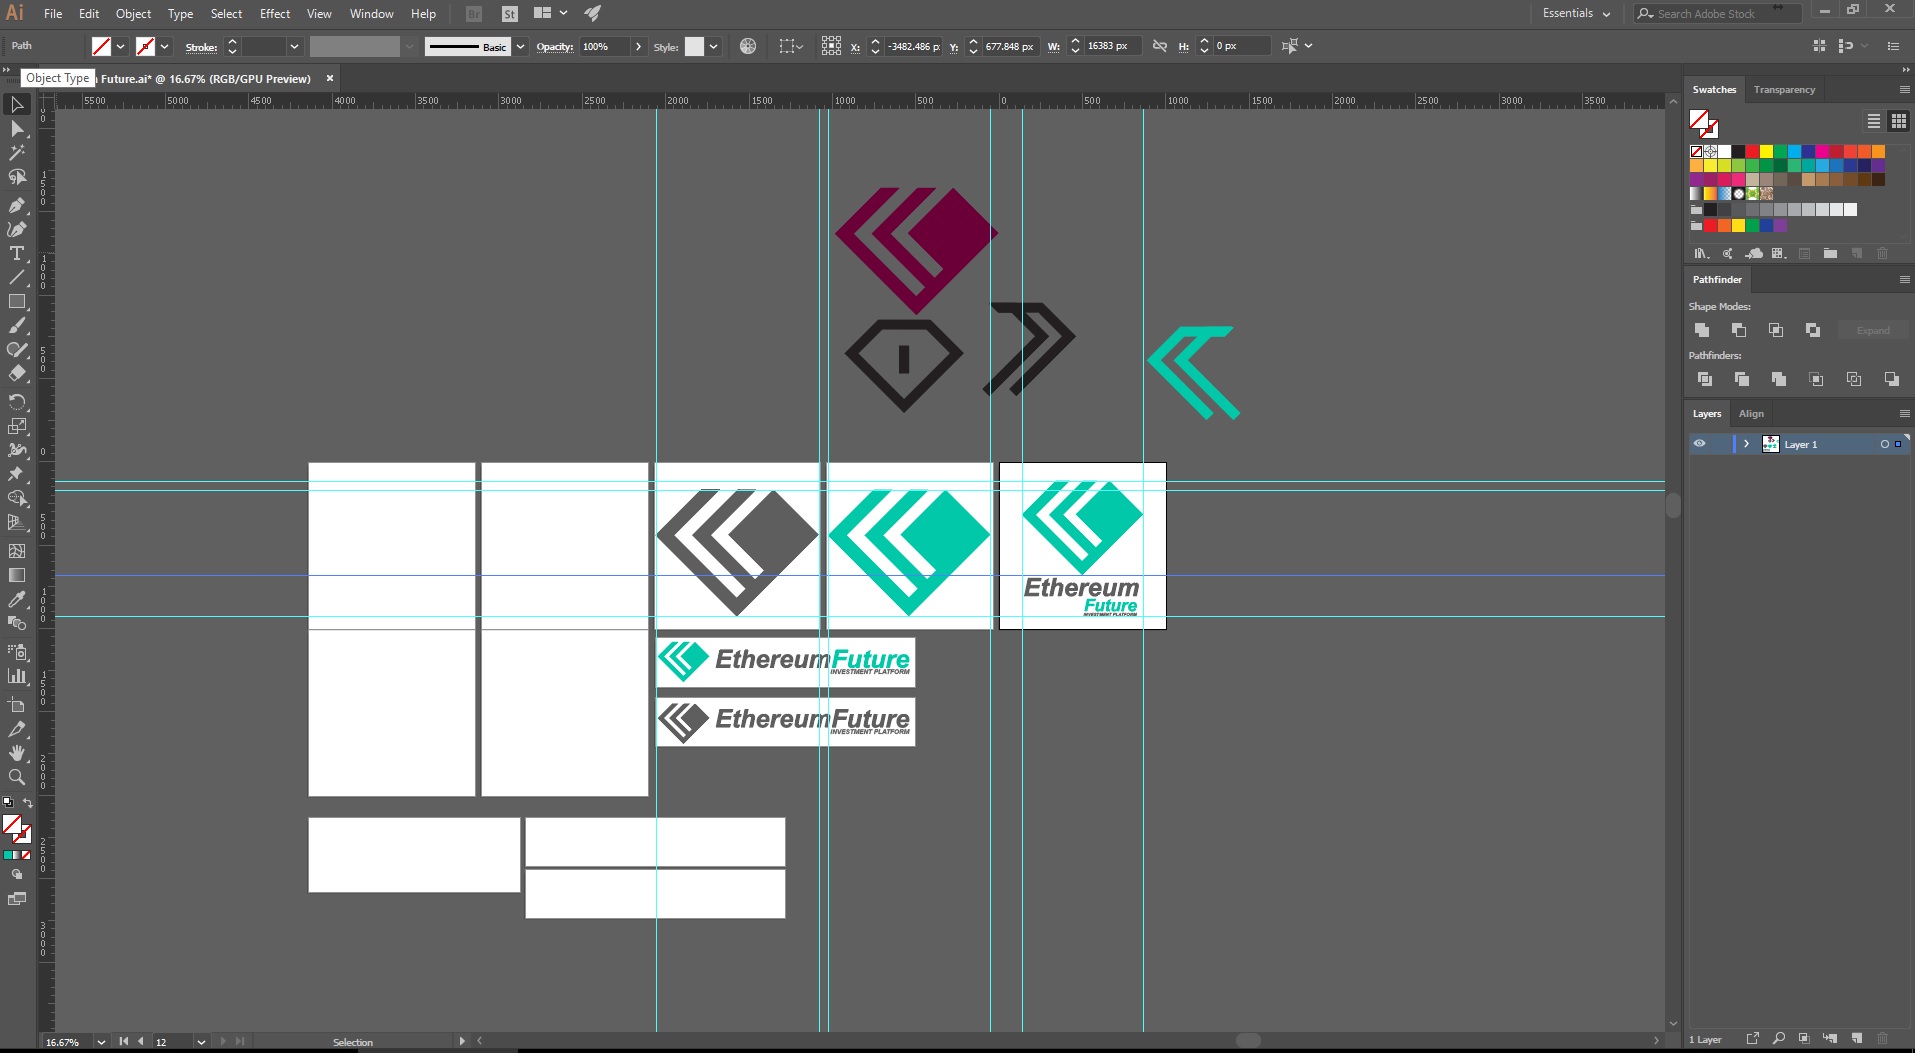The image size is (1915, 1053).
Task: Select the Rectangle tool
Action: pyautogui.click(x=17, y=301)
